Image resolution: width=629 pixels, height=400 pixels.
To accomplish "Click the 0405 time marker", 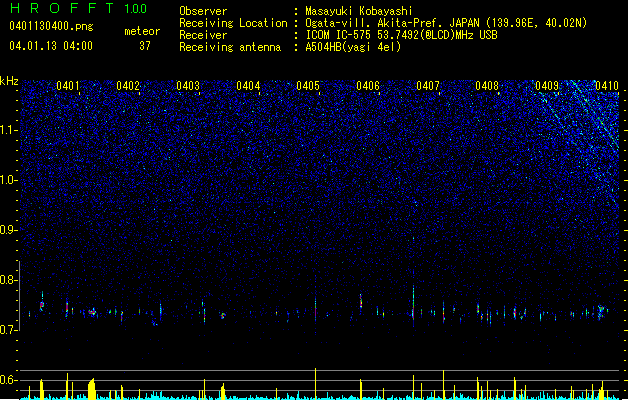I will click(x=308, y=86).
